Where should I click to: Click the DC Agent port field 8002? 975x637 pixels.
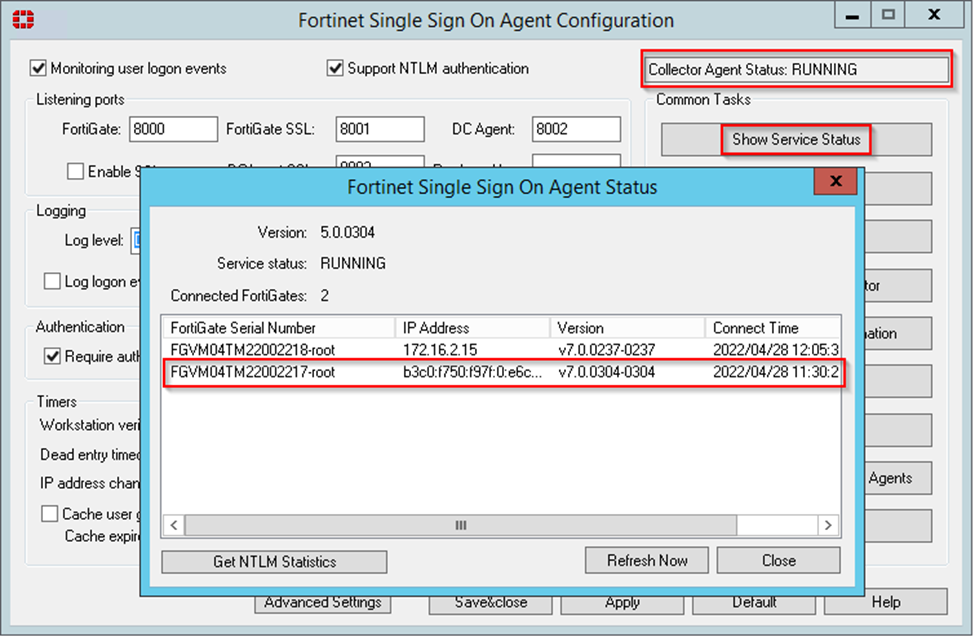(576, 129)
